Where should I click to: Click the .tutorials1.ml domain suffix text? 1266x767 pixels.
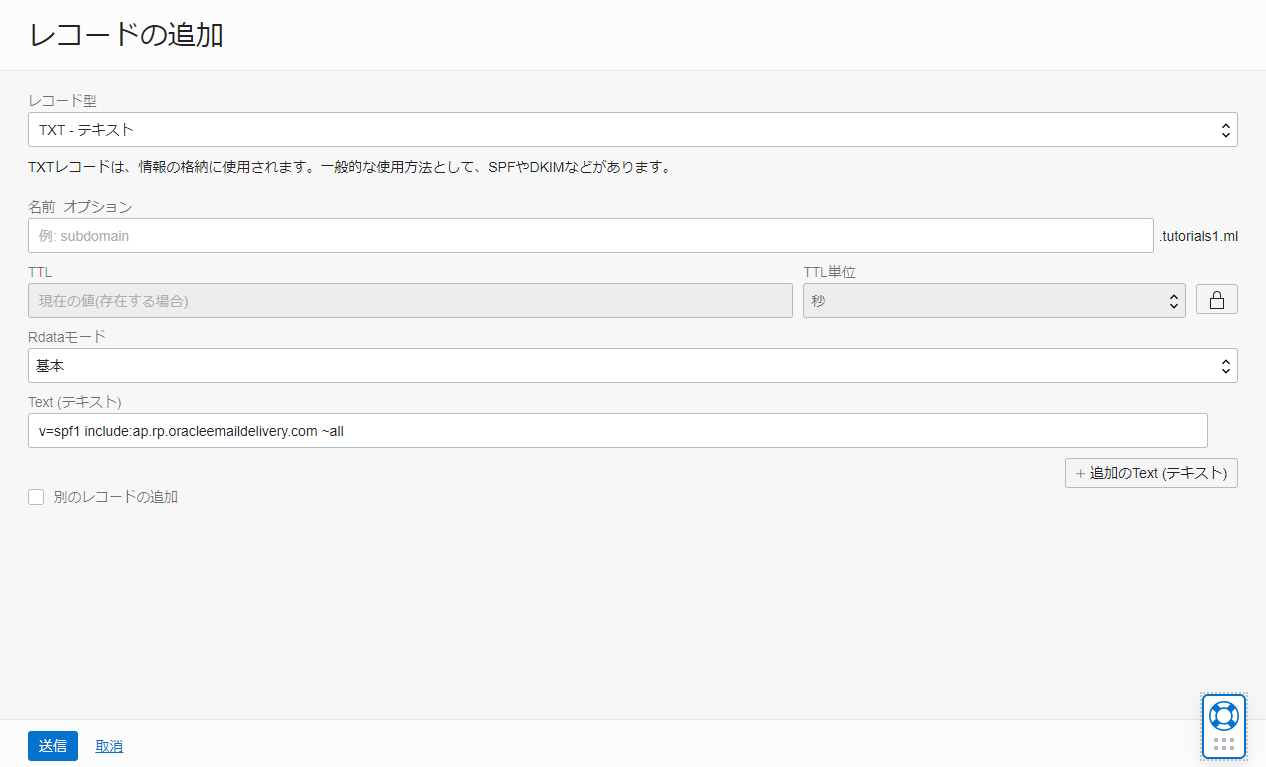pyautogui.click(x=1198, y=237)
